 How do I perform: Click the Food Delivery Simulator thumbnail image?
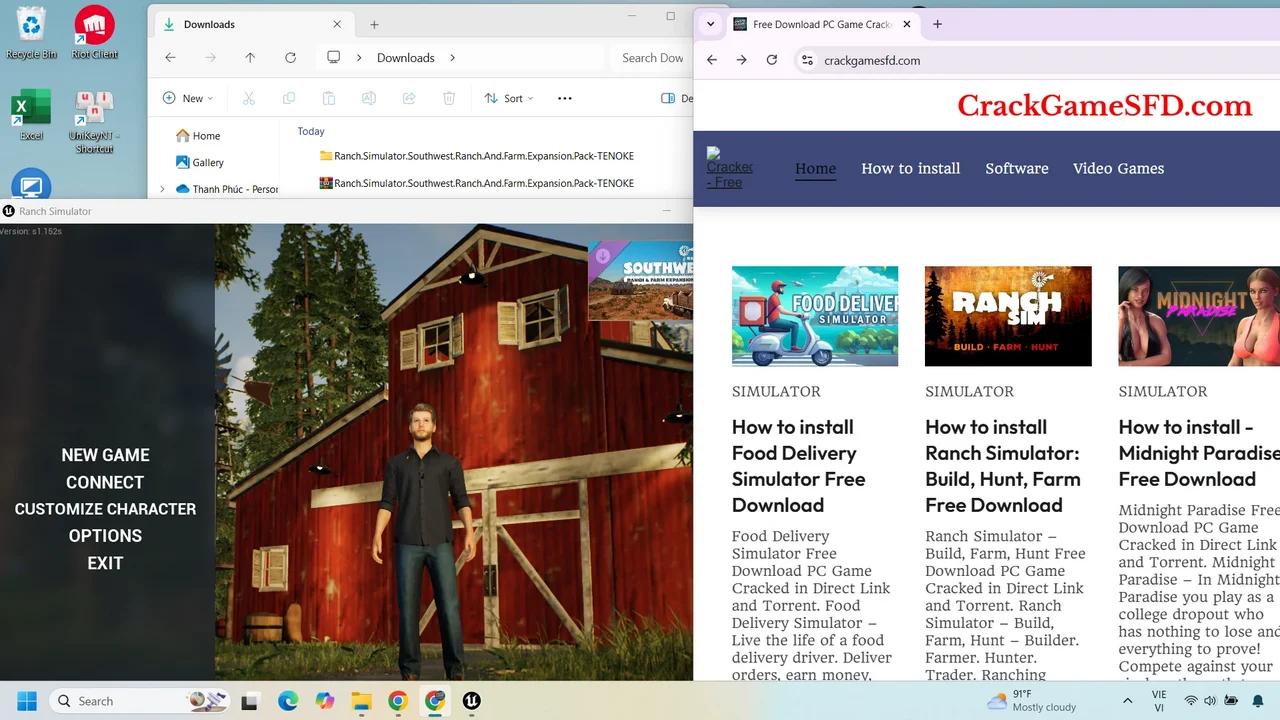point(815,316)
